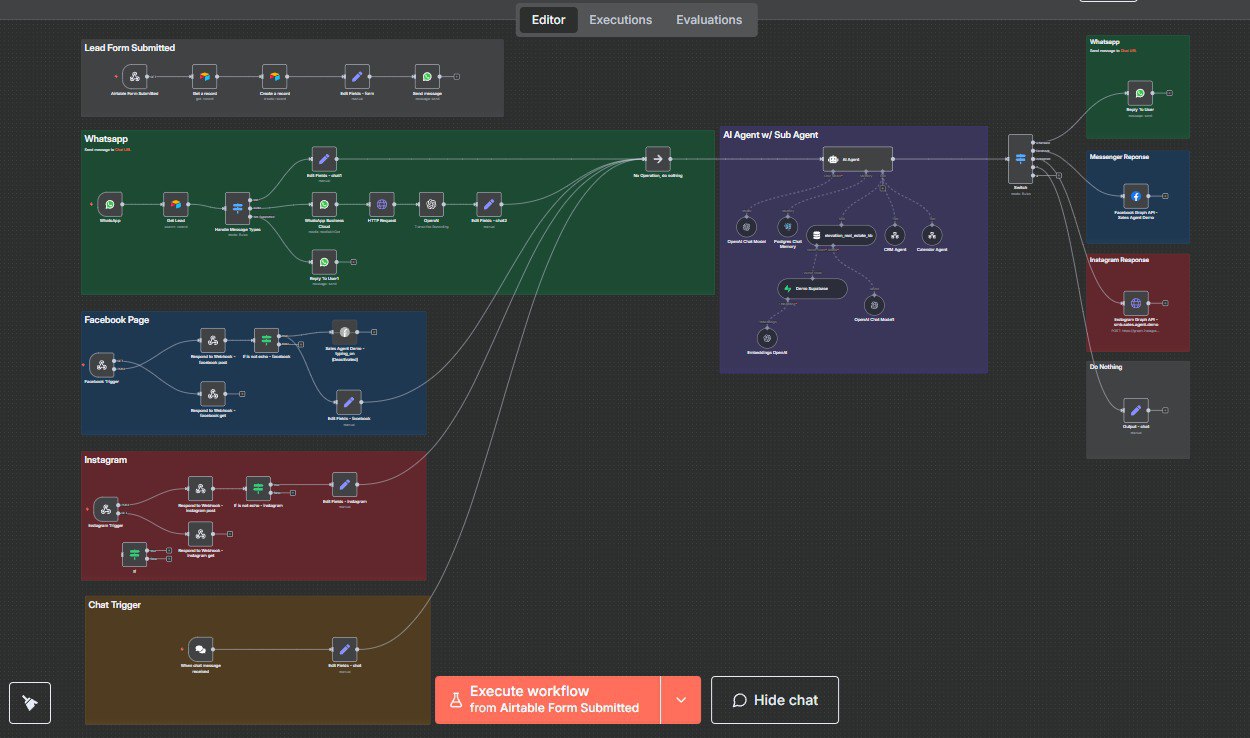Viewport: 1250px width, 738px height.
Task: Open the Edit Fields - chat2 node
Action: point(488,205)
